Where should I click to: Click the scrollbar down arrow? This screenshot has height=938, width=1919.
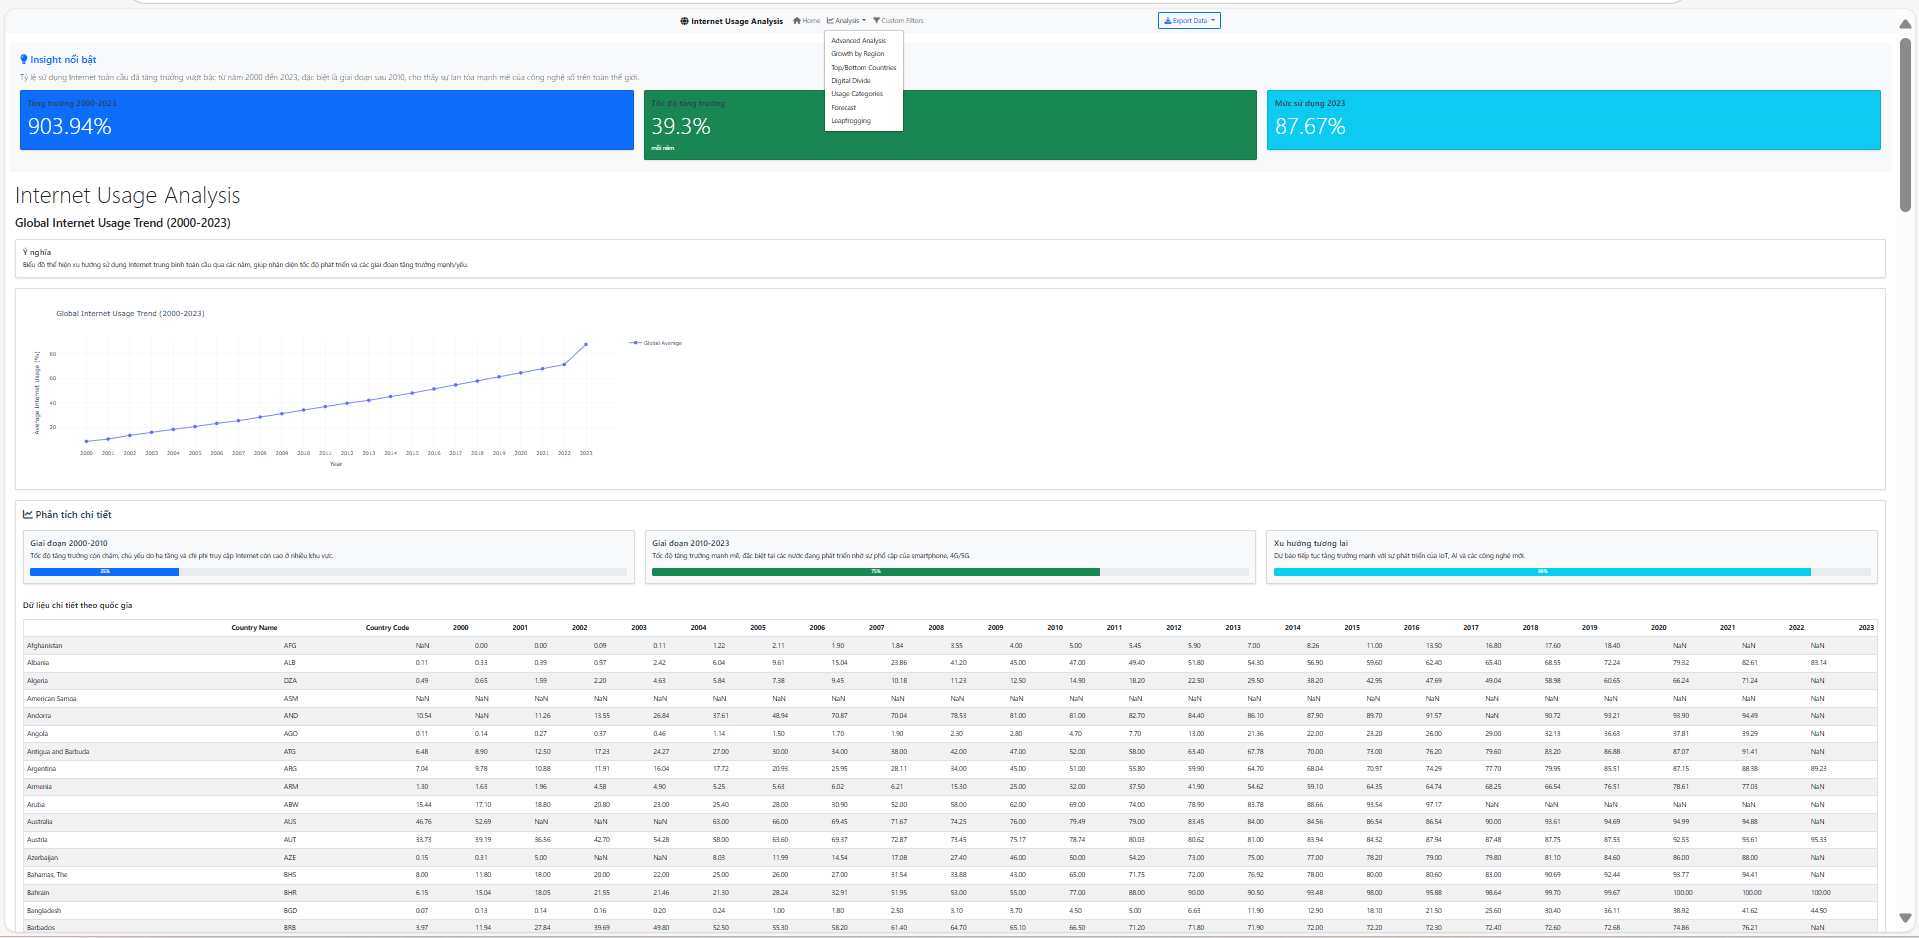pyautogui.click(x=1906, y=918)
